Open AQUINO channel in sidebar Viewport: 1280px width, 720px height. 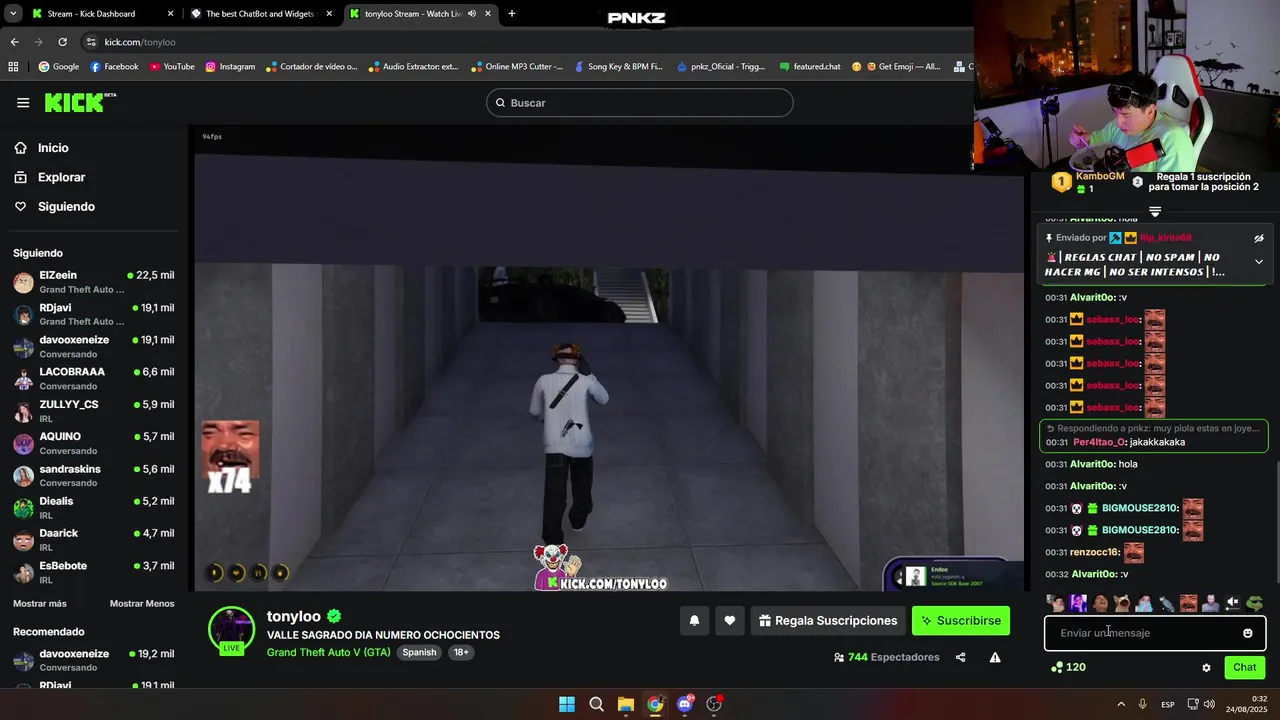(94, 443)
